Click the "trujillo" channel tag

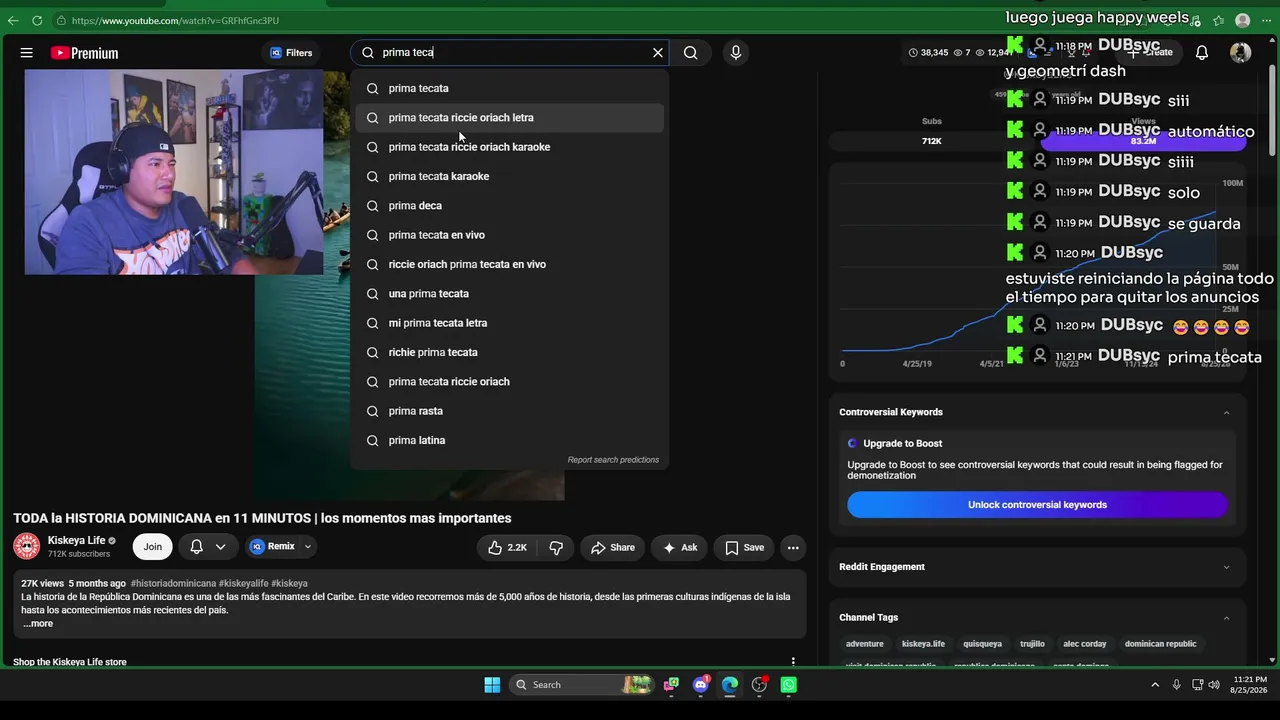click(1032, 644)
